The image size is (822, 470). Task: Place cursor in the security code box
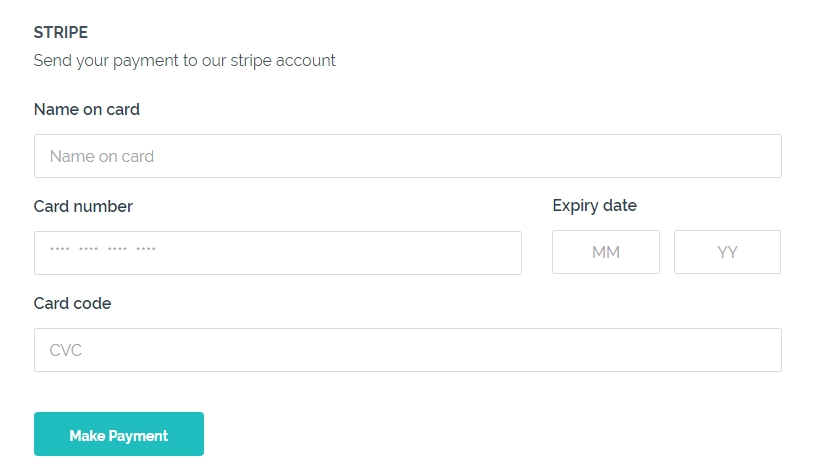(x=407, y=350)
